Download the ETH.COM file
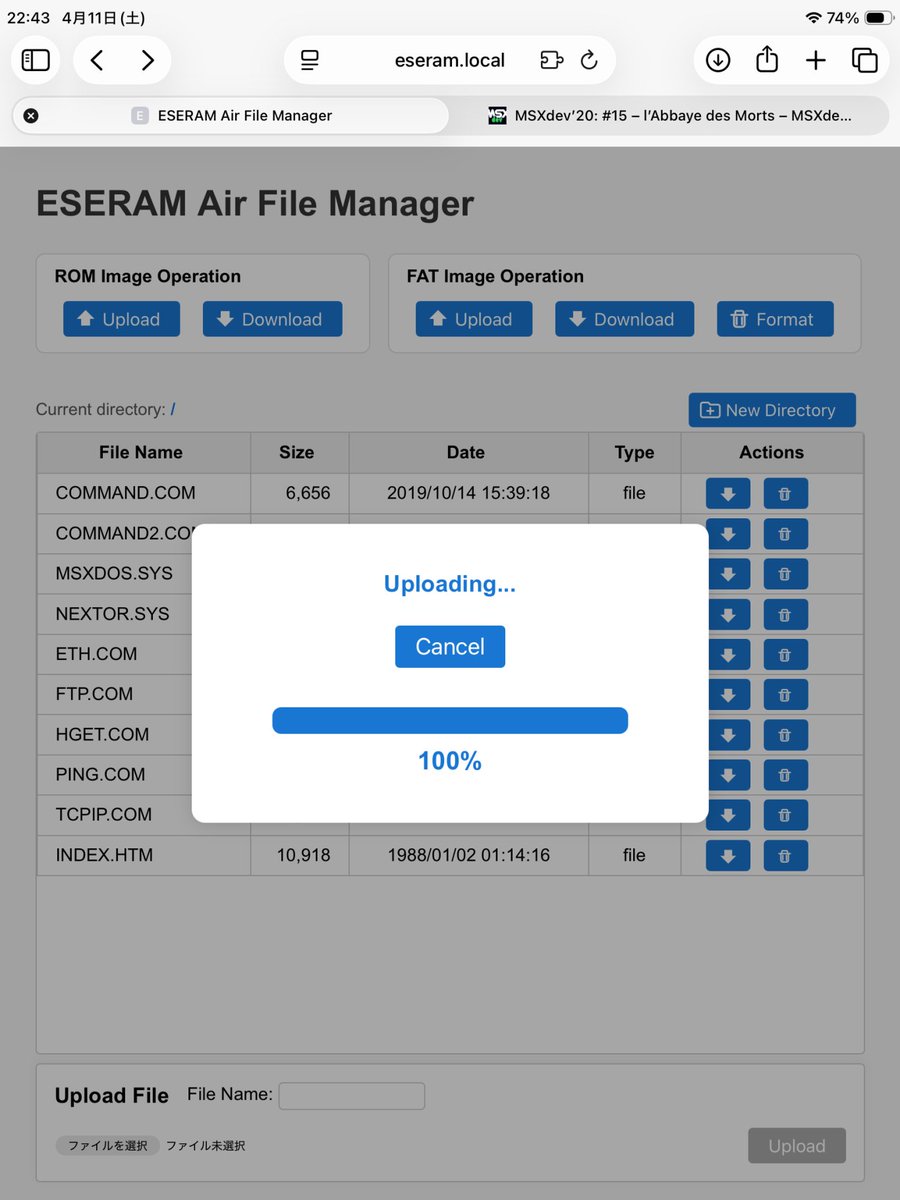This screenshot has height=1200, width=900. (728, 654)
